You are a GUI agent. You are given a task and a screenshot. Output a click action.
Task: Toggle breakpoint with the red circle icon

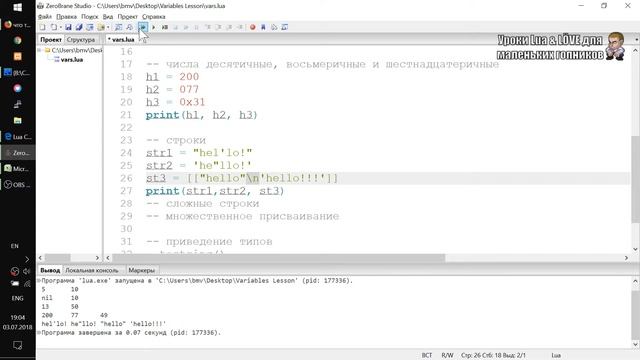coord(253,27)
